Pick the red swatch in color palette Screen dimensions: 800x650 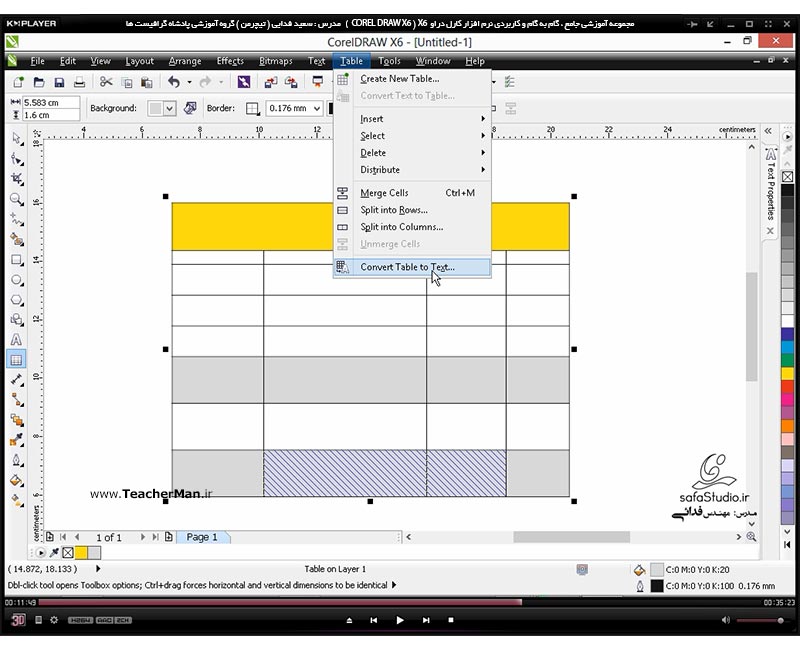(787, 387)
